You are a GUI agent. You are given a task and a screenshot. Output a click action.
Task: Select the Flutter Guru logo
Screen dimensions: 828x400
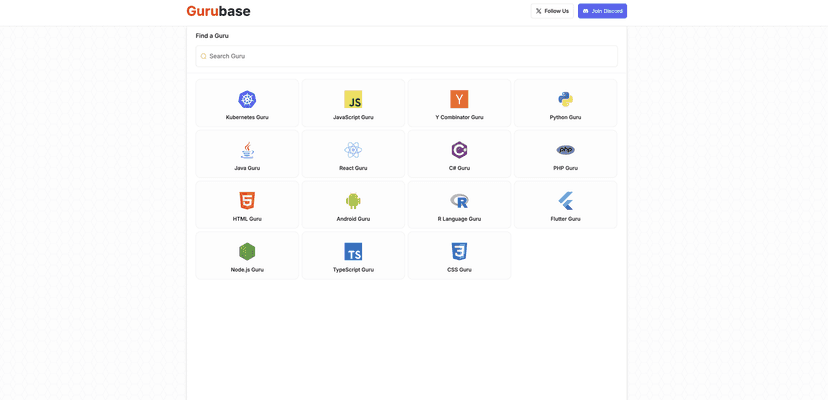(x=565, y=200)
